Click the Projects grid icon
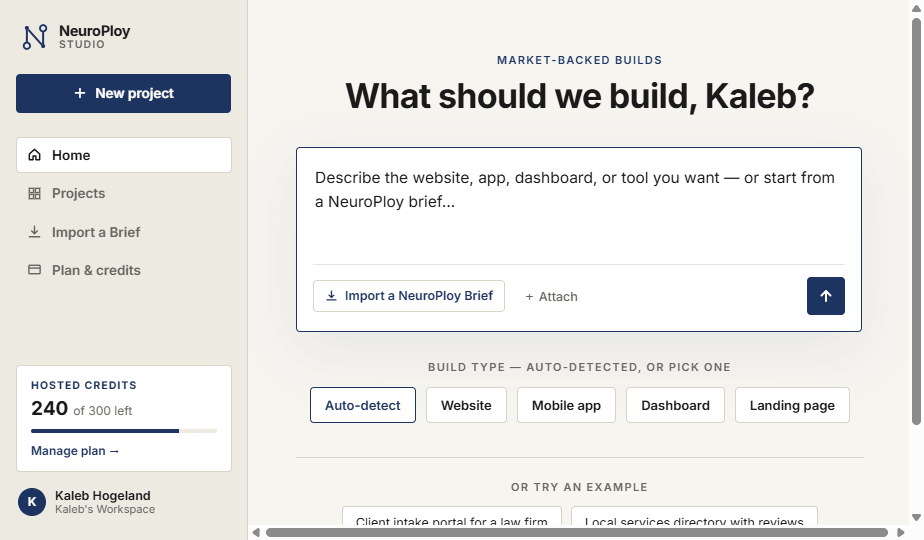This screenshot has height=540, width=924. click(35, 193)
